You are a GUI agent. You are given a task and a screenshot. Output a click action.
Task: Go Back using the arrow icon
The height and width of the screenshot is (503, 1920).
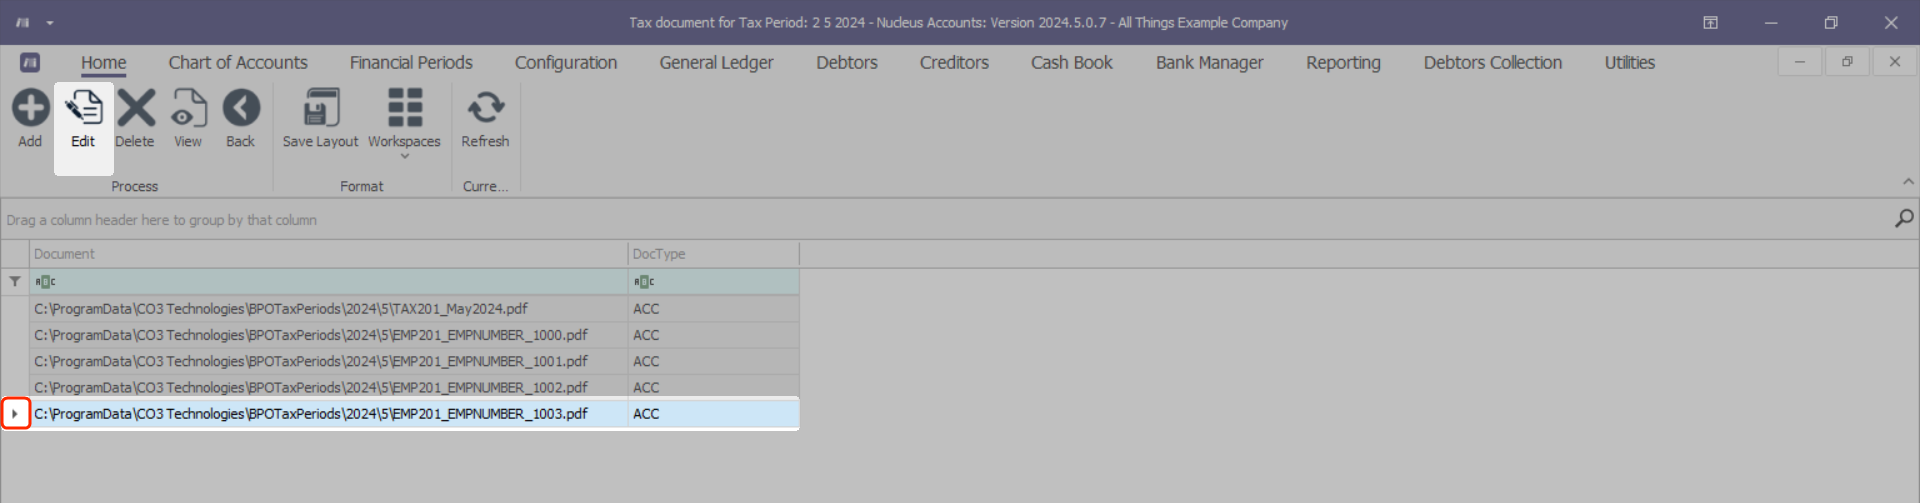(x=241, y=108)
